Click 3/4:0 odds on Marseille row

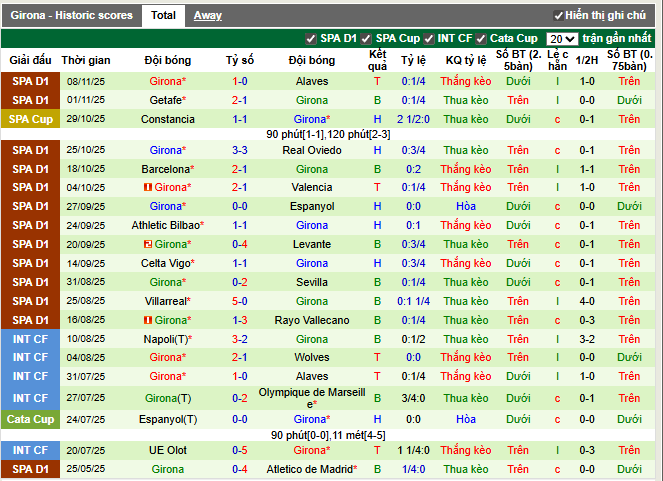point(414,398)
